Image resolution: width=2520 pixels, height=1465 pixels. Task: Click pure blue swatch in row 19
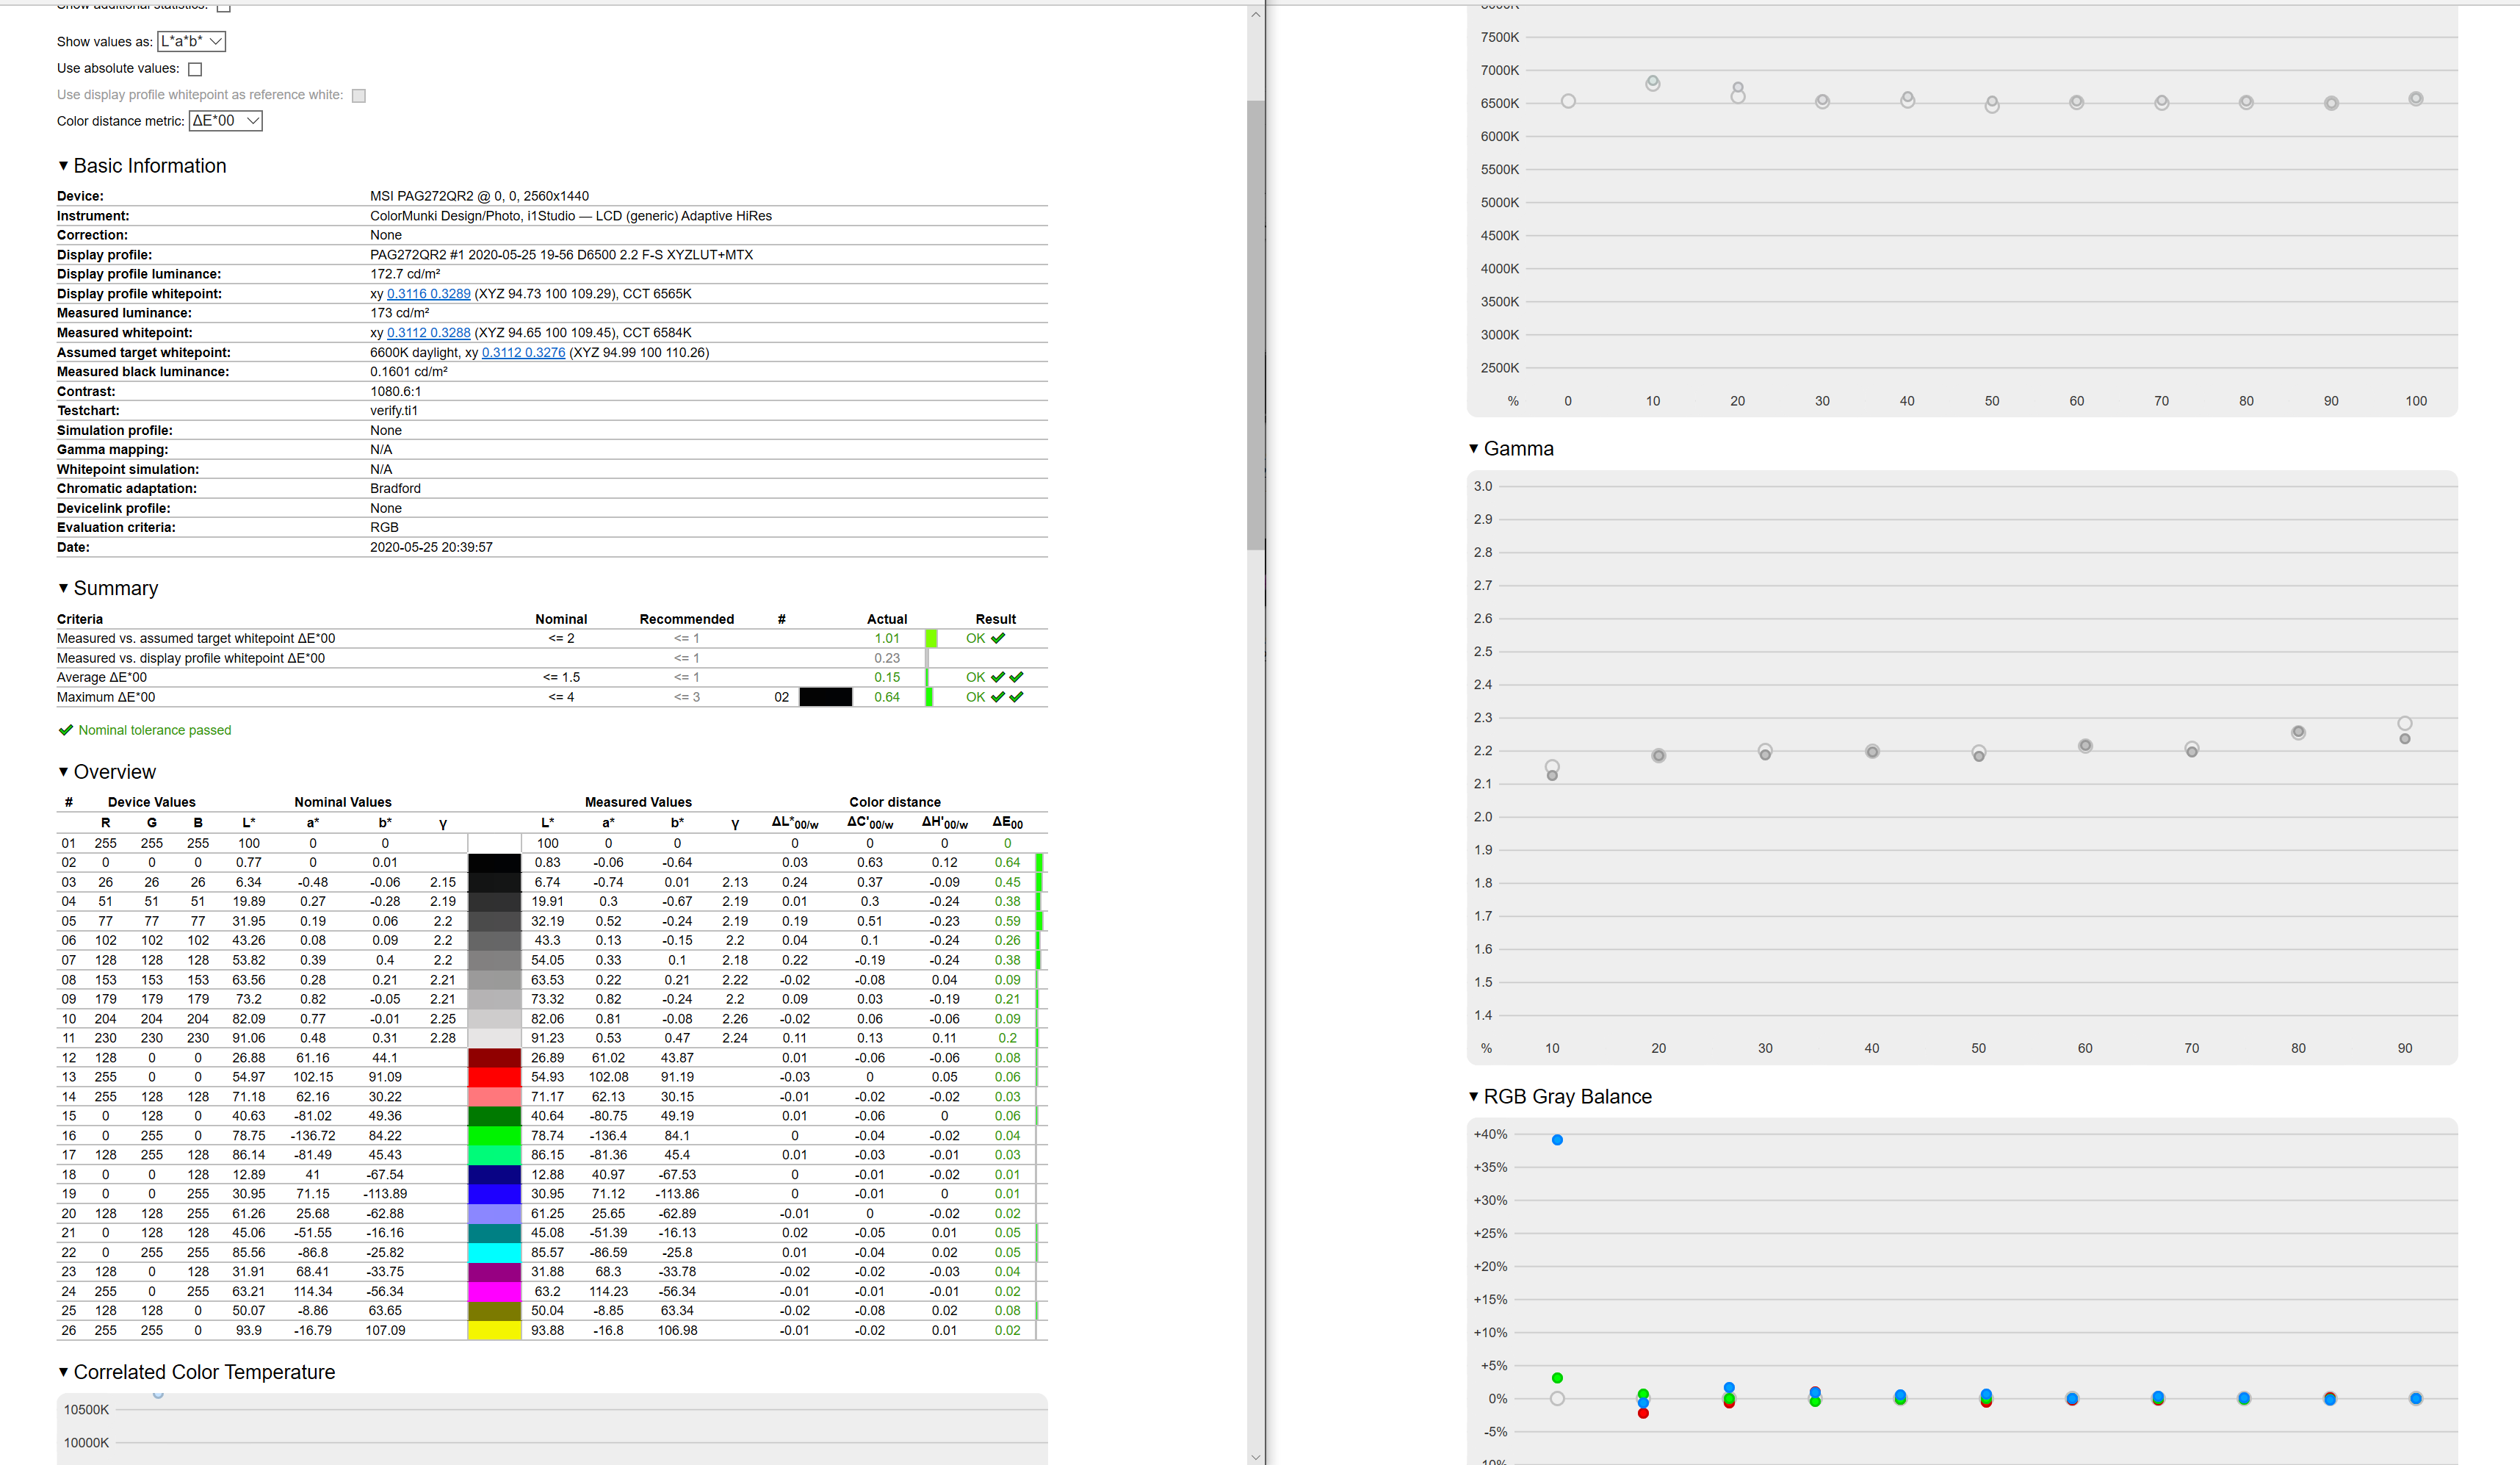coord(494,1194)
